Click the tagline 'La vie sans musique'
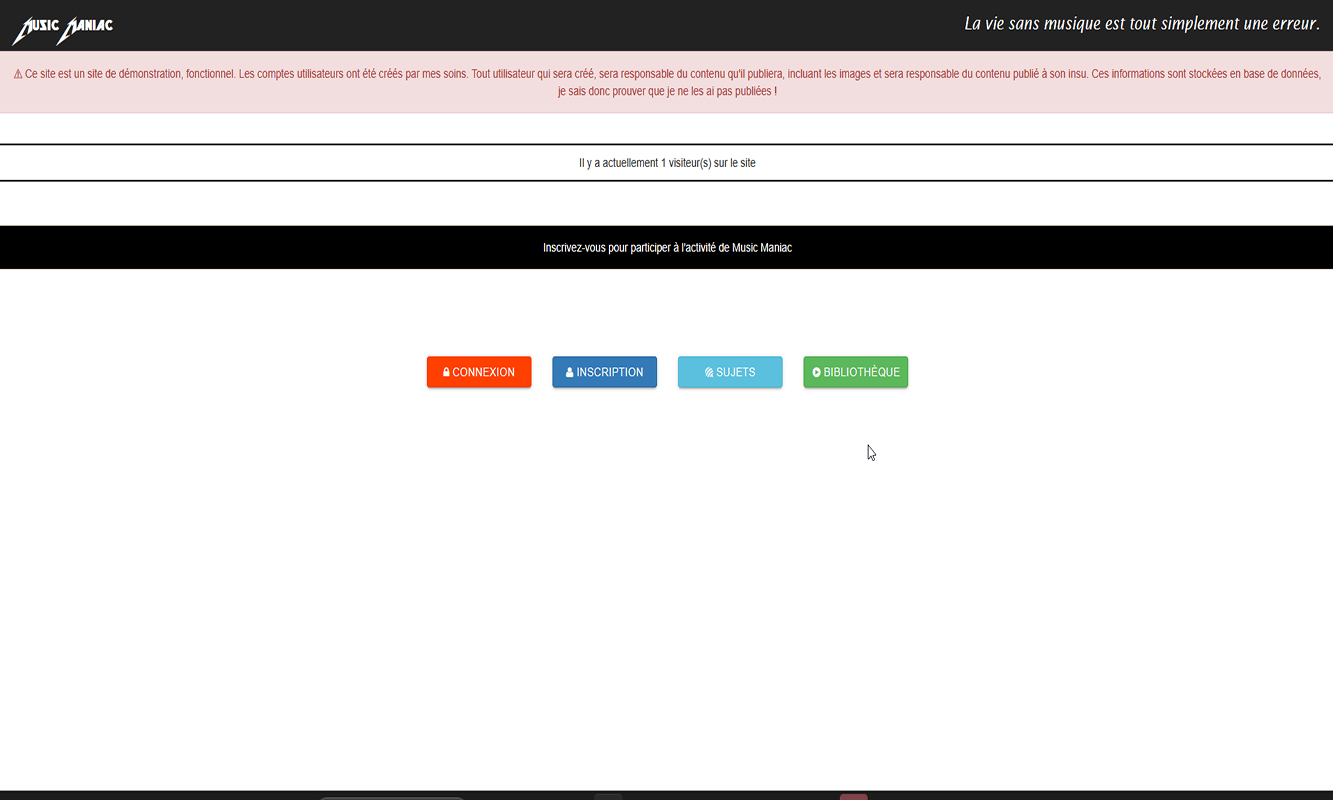The height and width of the screenshot is (800, 1333). 1141,24
